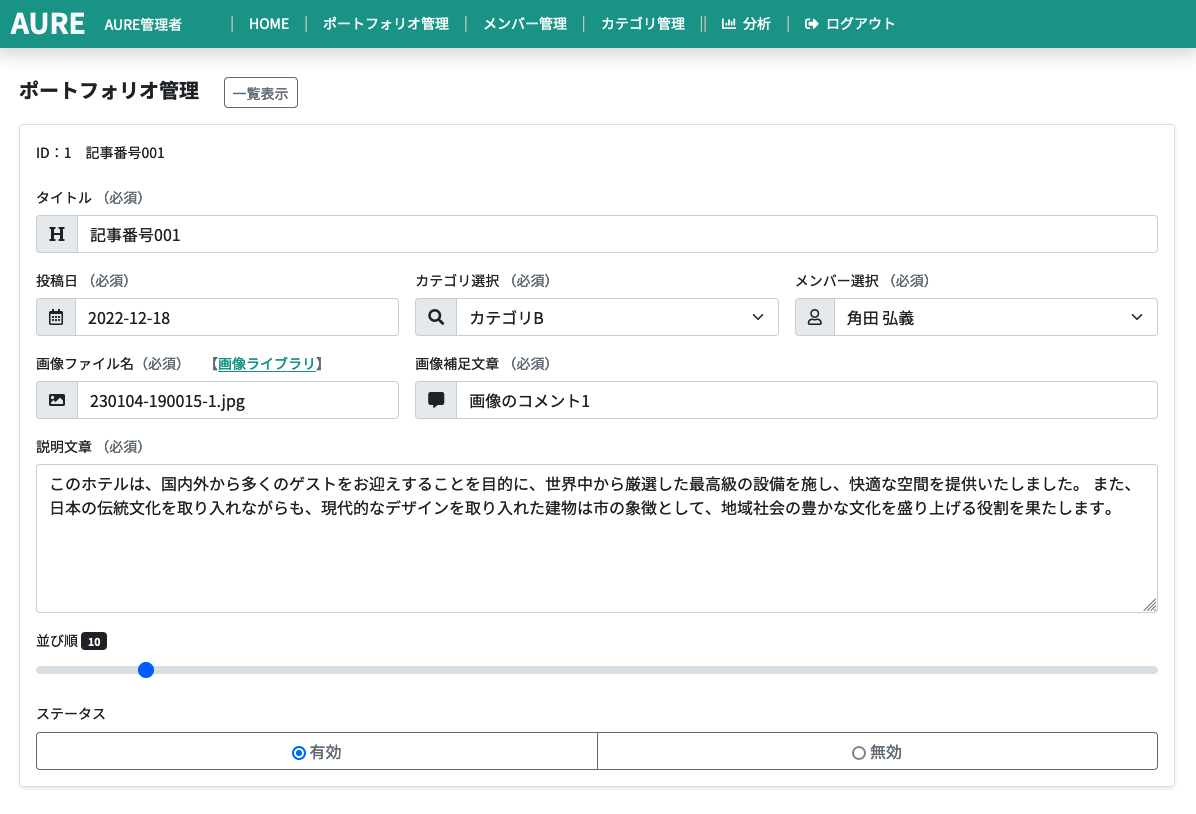1196x814 pixels.
Task: Click the magnifier icon beside category select
Action: (x=436, y=317)
